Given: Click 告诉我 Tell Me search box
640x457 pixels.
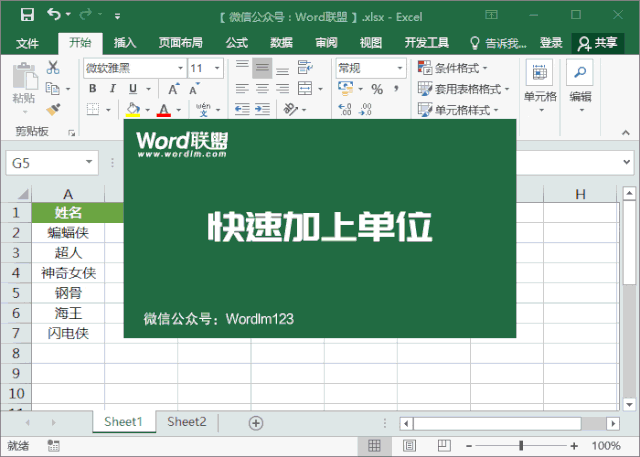Looking at the screenshot, I should pyautogui.click(x=498, y=43).
